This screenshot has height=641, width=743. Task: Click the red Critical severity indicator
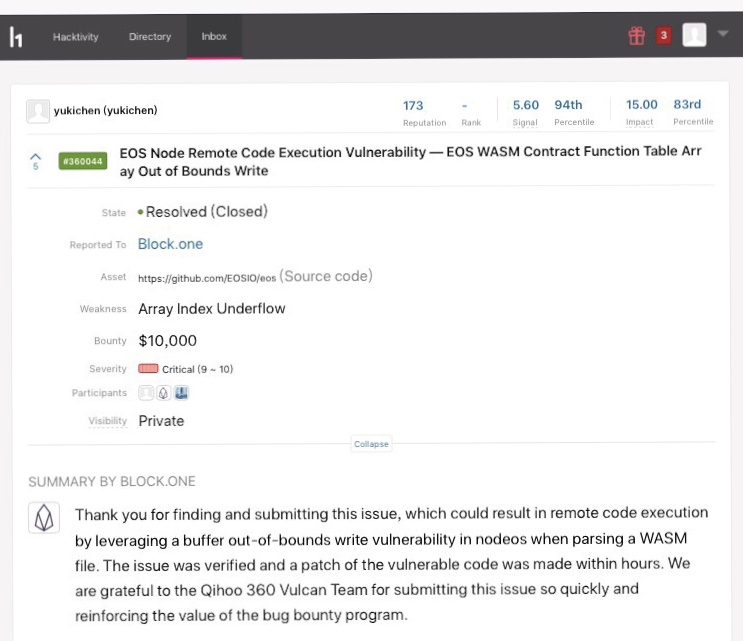click(x=148, y=369)
